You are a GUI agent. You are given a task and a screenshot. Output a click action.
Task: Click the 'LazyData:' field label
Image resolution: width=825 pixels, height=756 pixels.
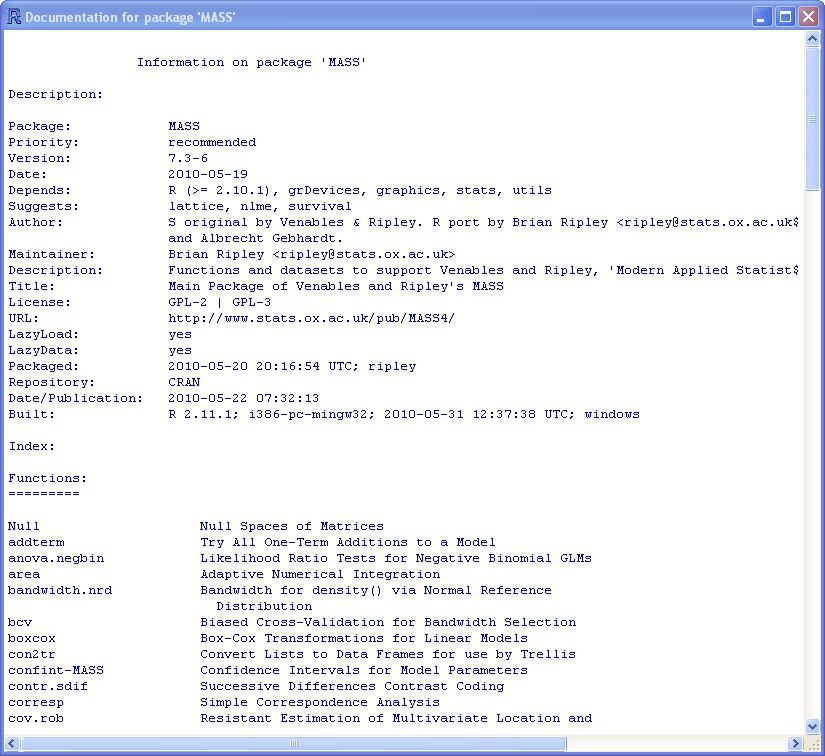pyautogui.click(x=44, y=350)
